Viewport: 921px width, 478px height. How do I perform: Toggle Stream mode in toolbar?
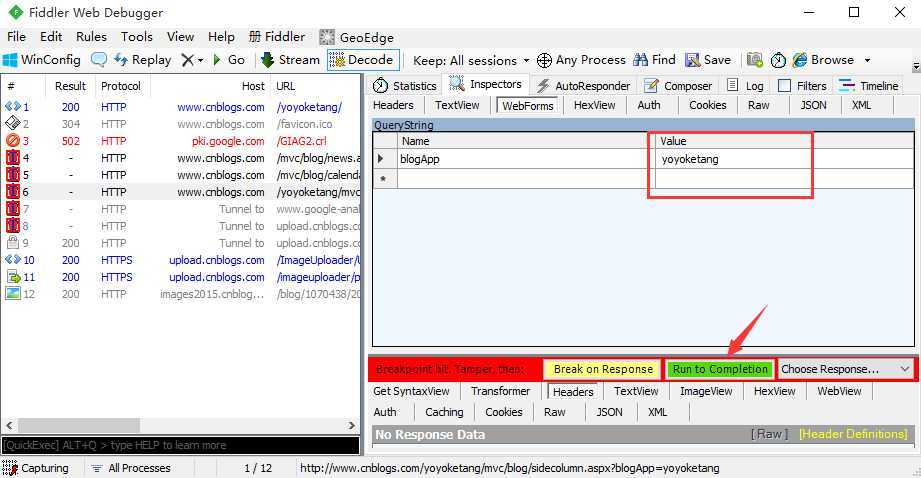click(290, 59)
